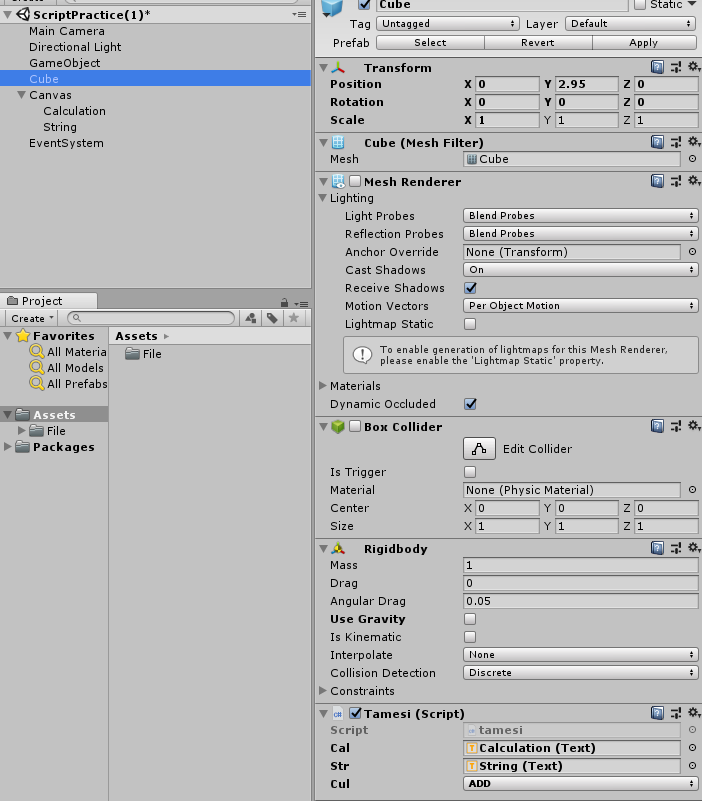Select Main Camera in Hierarchy
Screen dimensions: 702x801
point(66,31)
